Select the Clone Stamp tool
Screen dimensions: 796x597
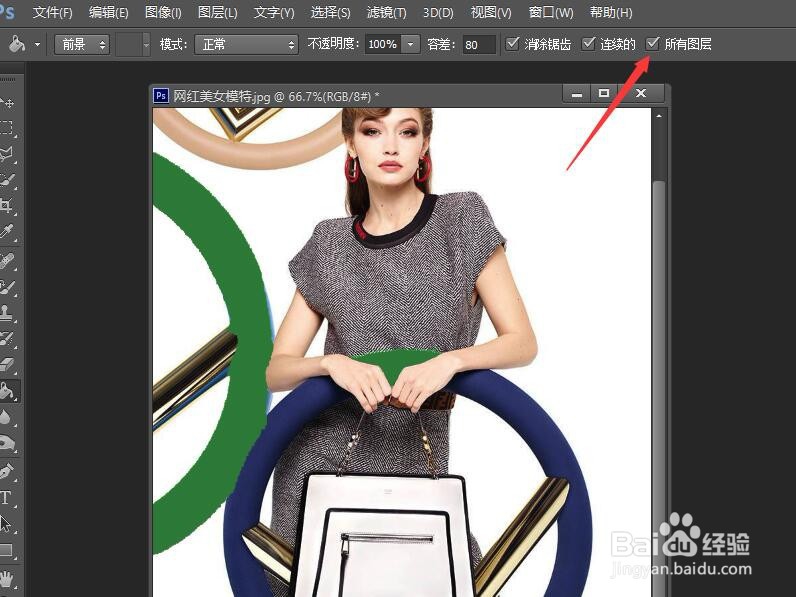[x=7, y=313]
